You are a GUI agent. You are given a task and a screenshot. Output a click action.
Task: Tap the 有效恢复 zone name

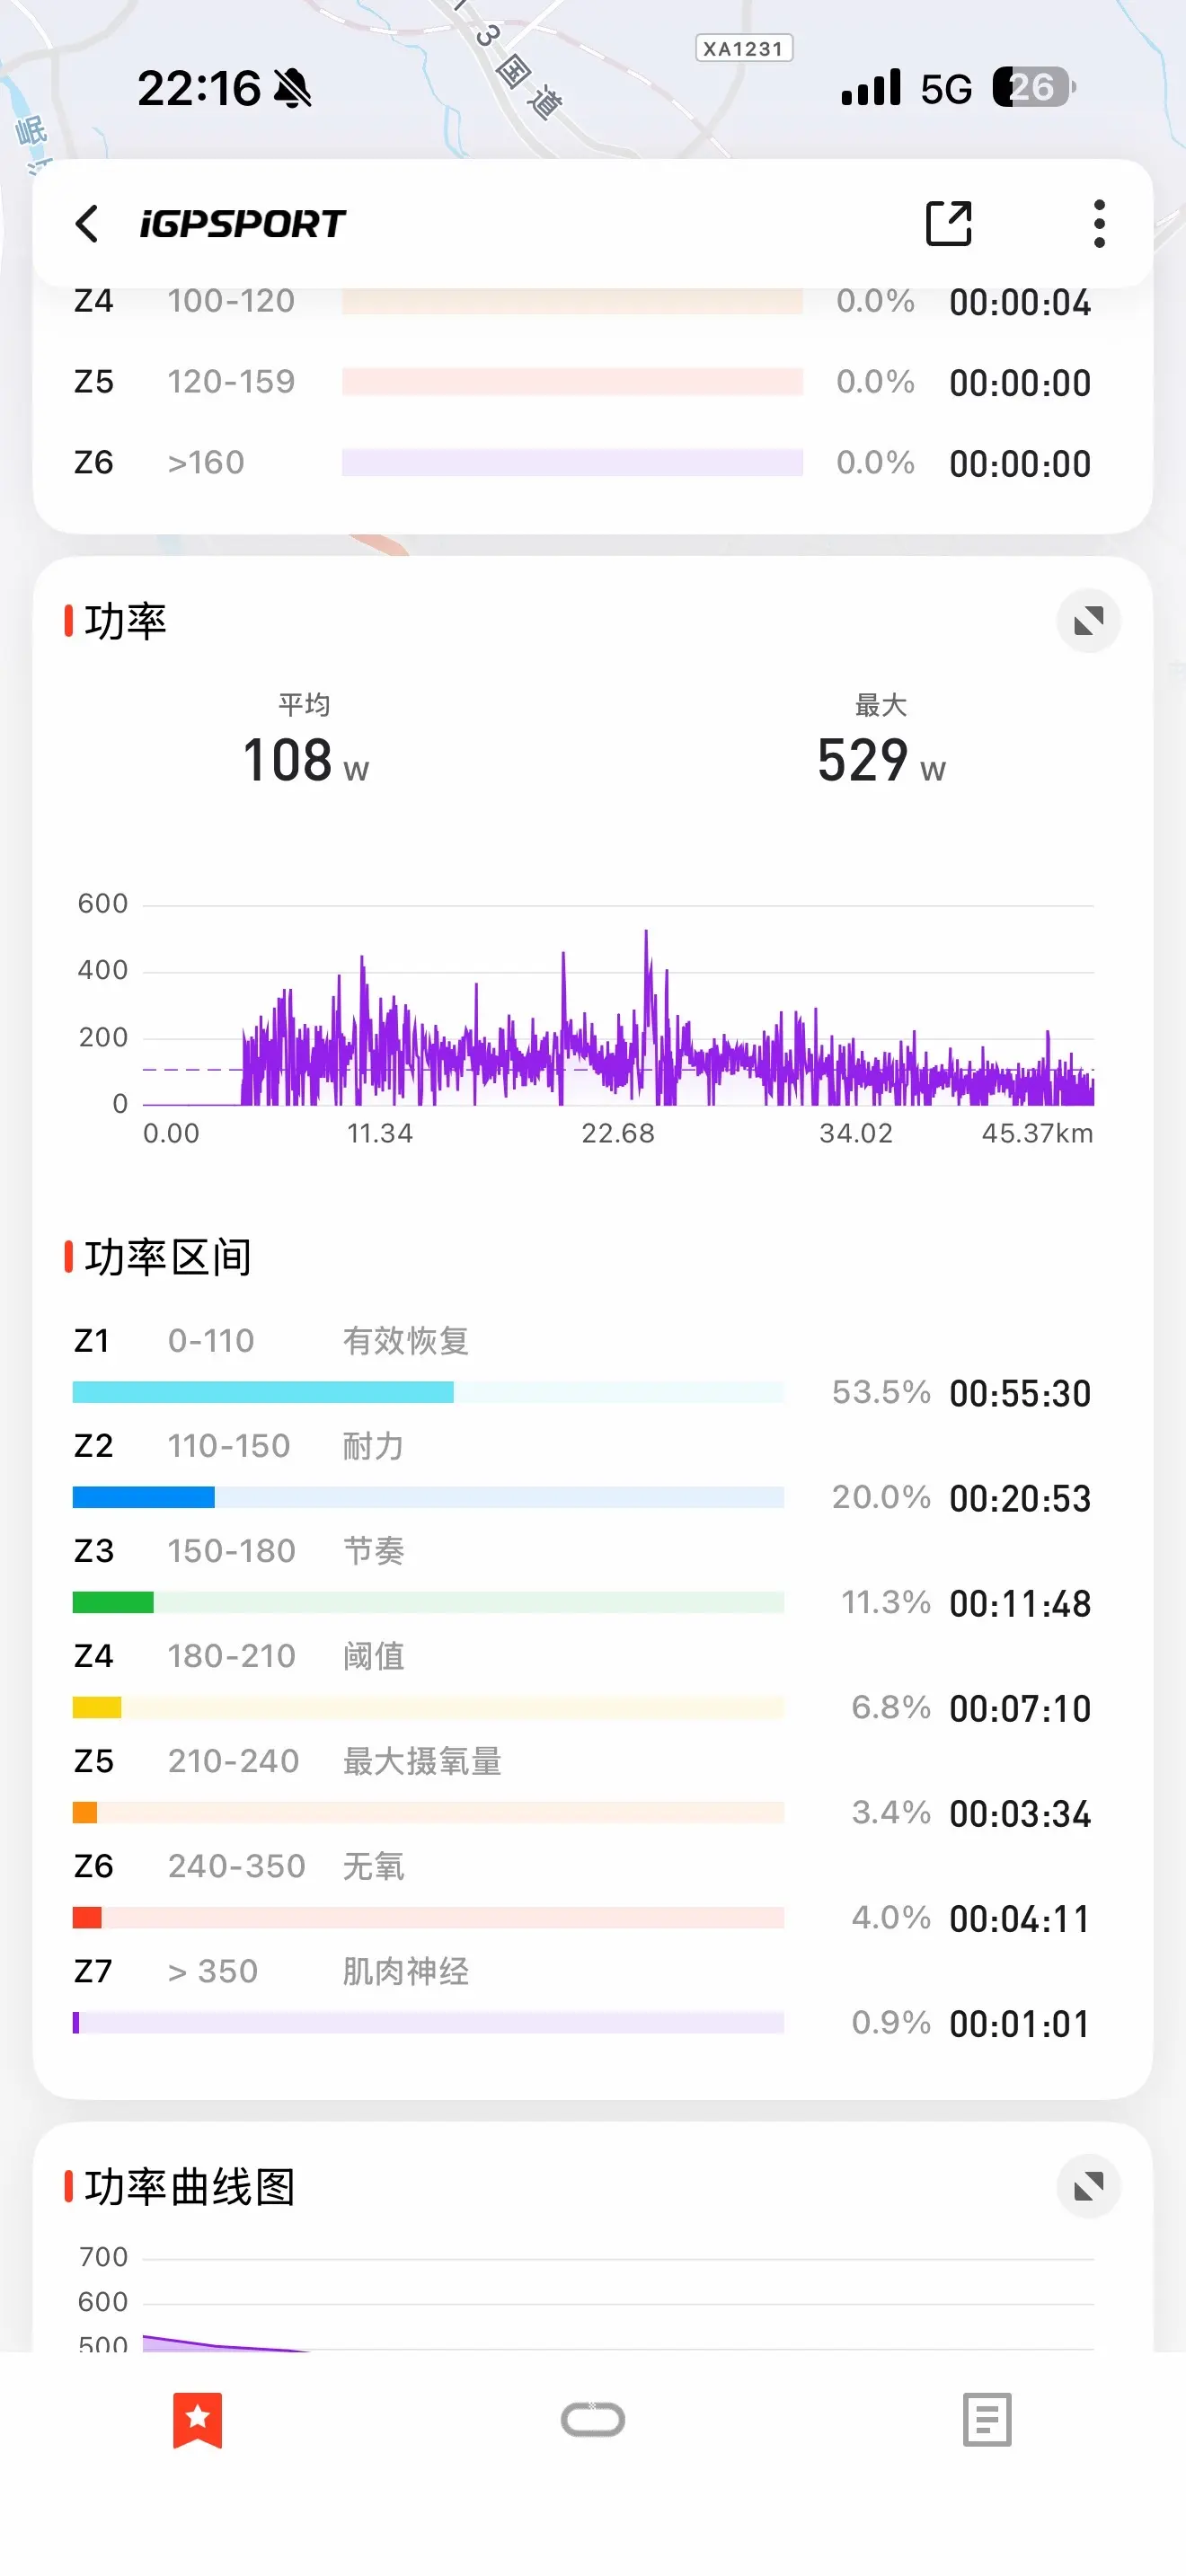[x=406, y=1340]
